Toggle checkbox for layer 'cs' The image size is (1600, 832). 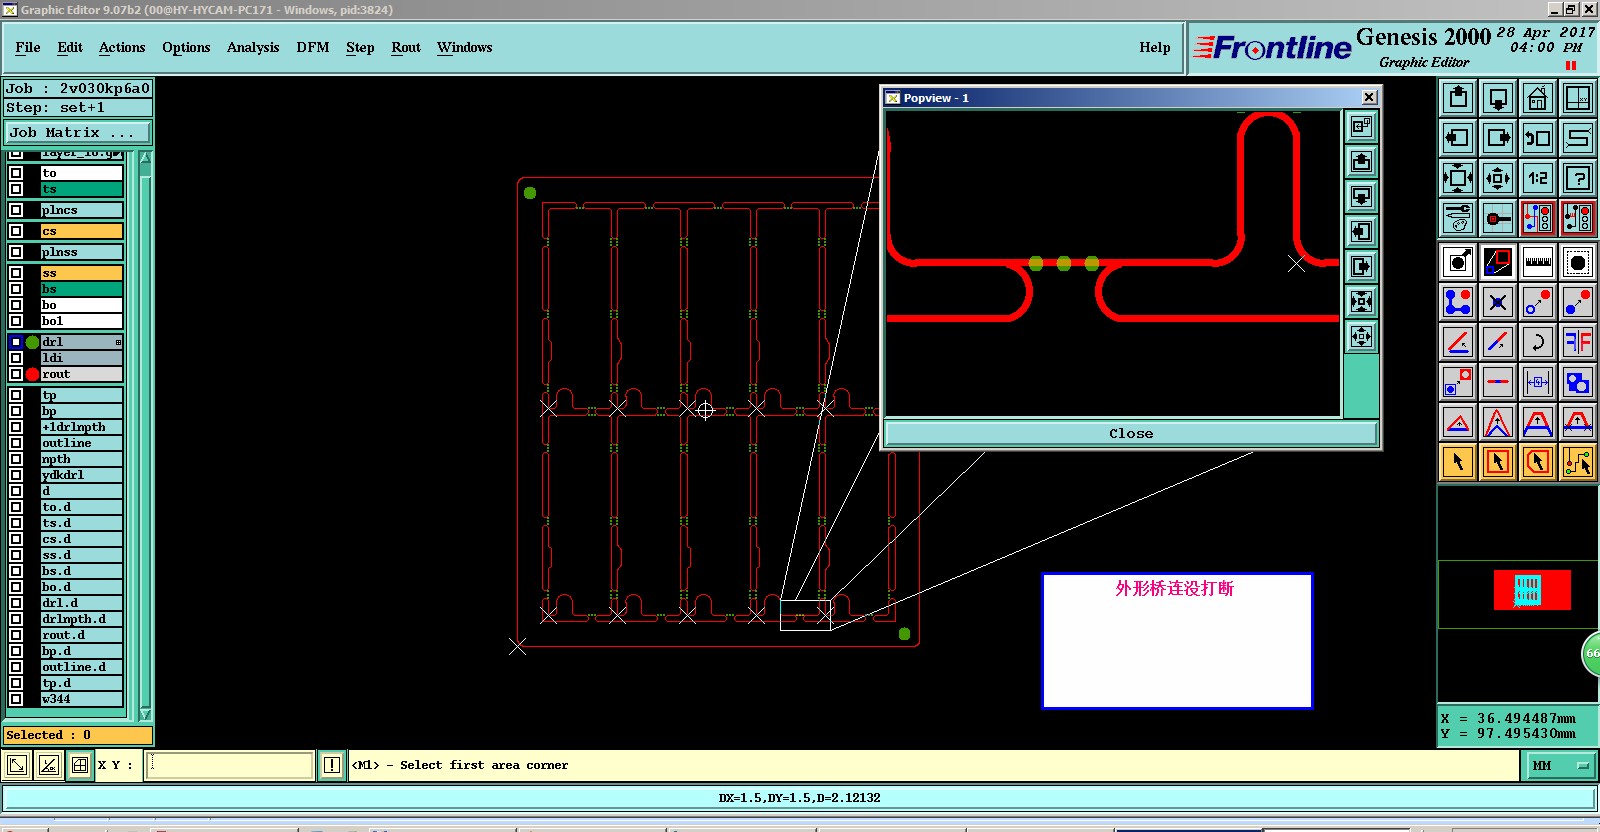click(x=16, y=231)
